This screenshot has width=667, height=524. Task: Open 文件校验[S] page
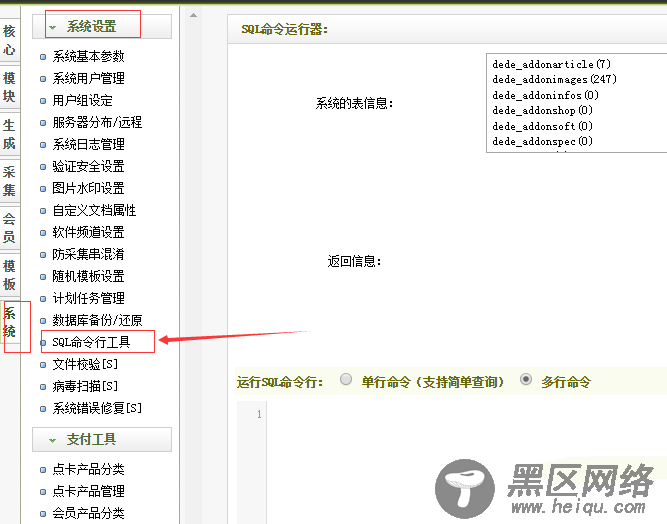[x=85, y=365]
